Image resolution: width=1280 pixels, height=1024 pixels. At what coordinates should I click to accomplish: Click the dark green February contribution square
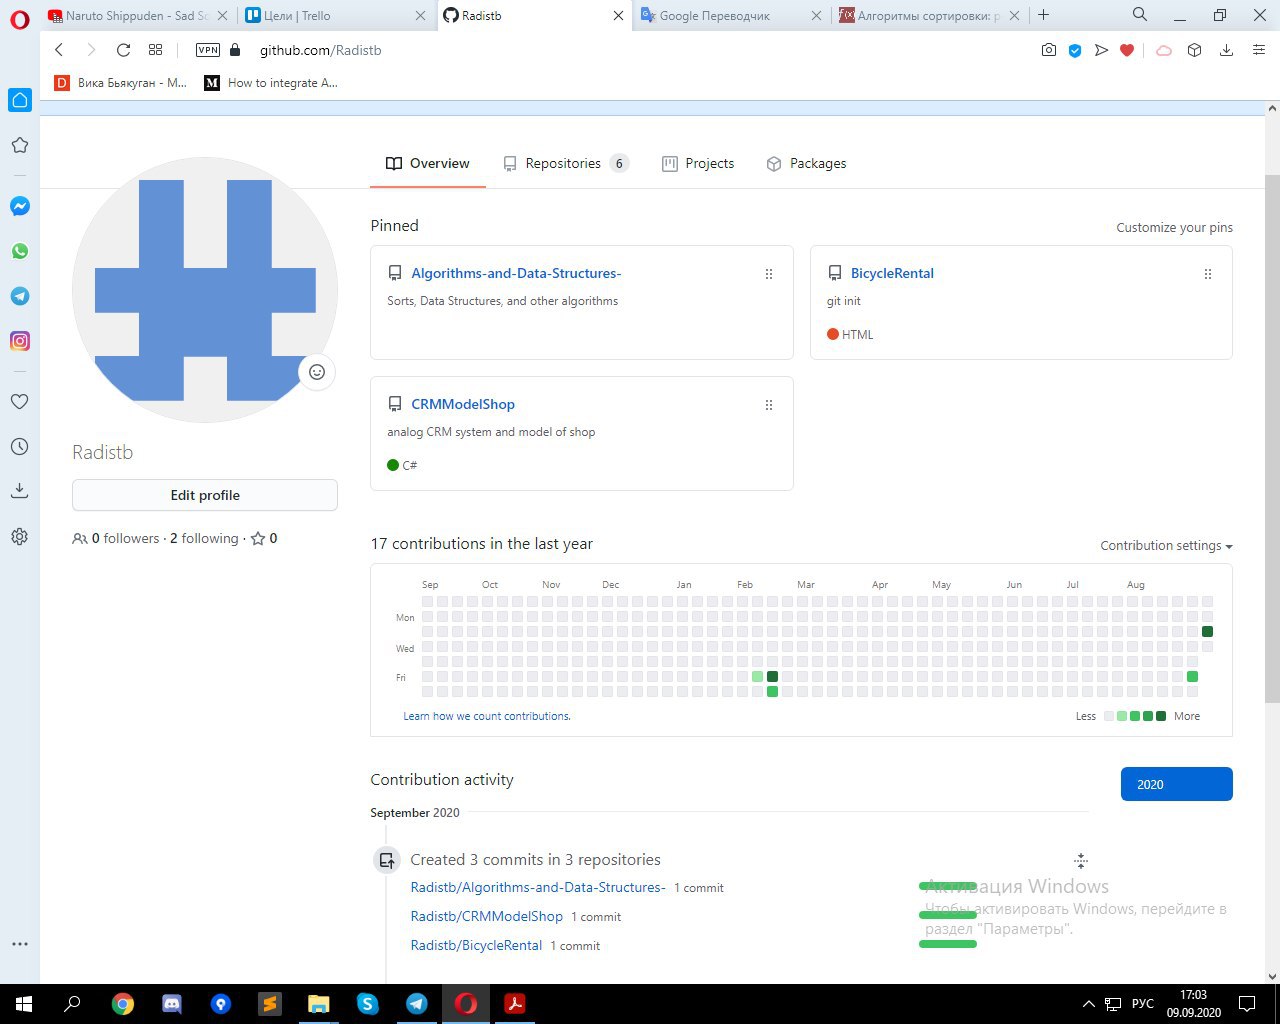(x=772, y=677)
